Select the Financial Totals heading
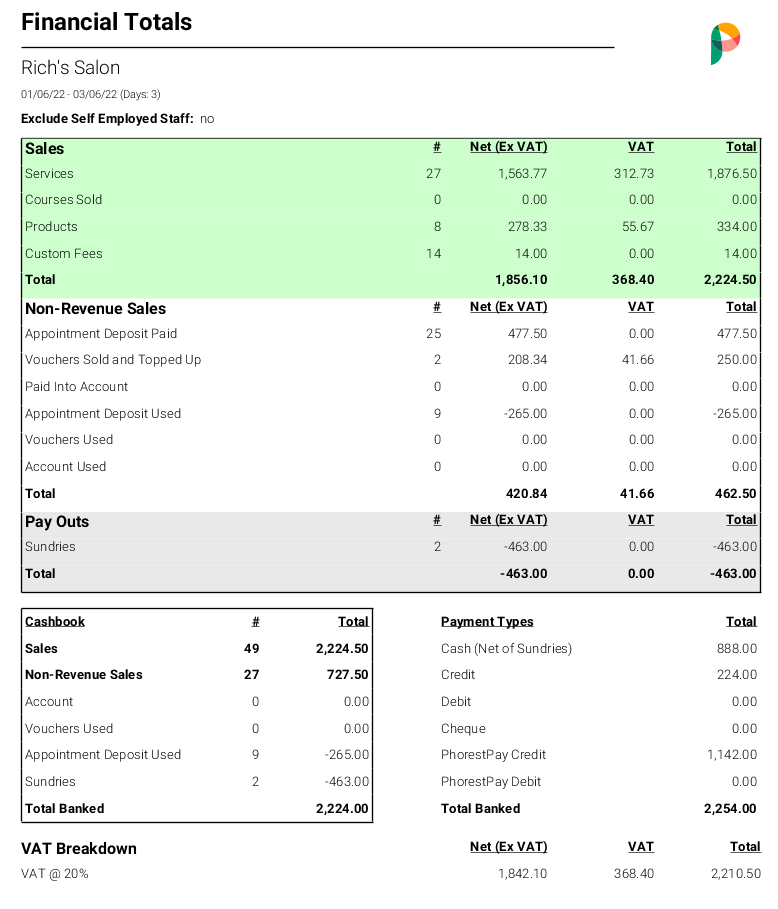This screenshot has height=909, width=778. [x=107, y=22]
